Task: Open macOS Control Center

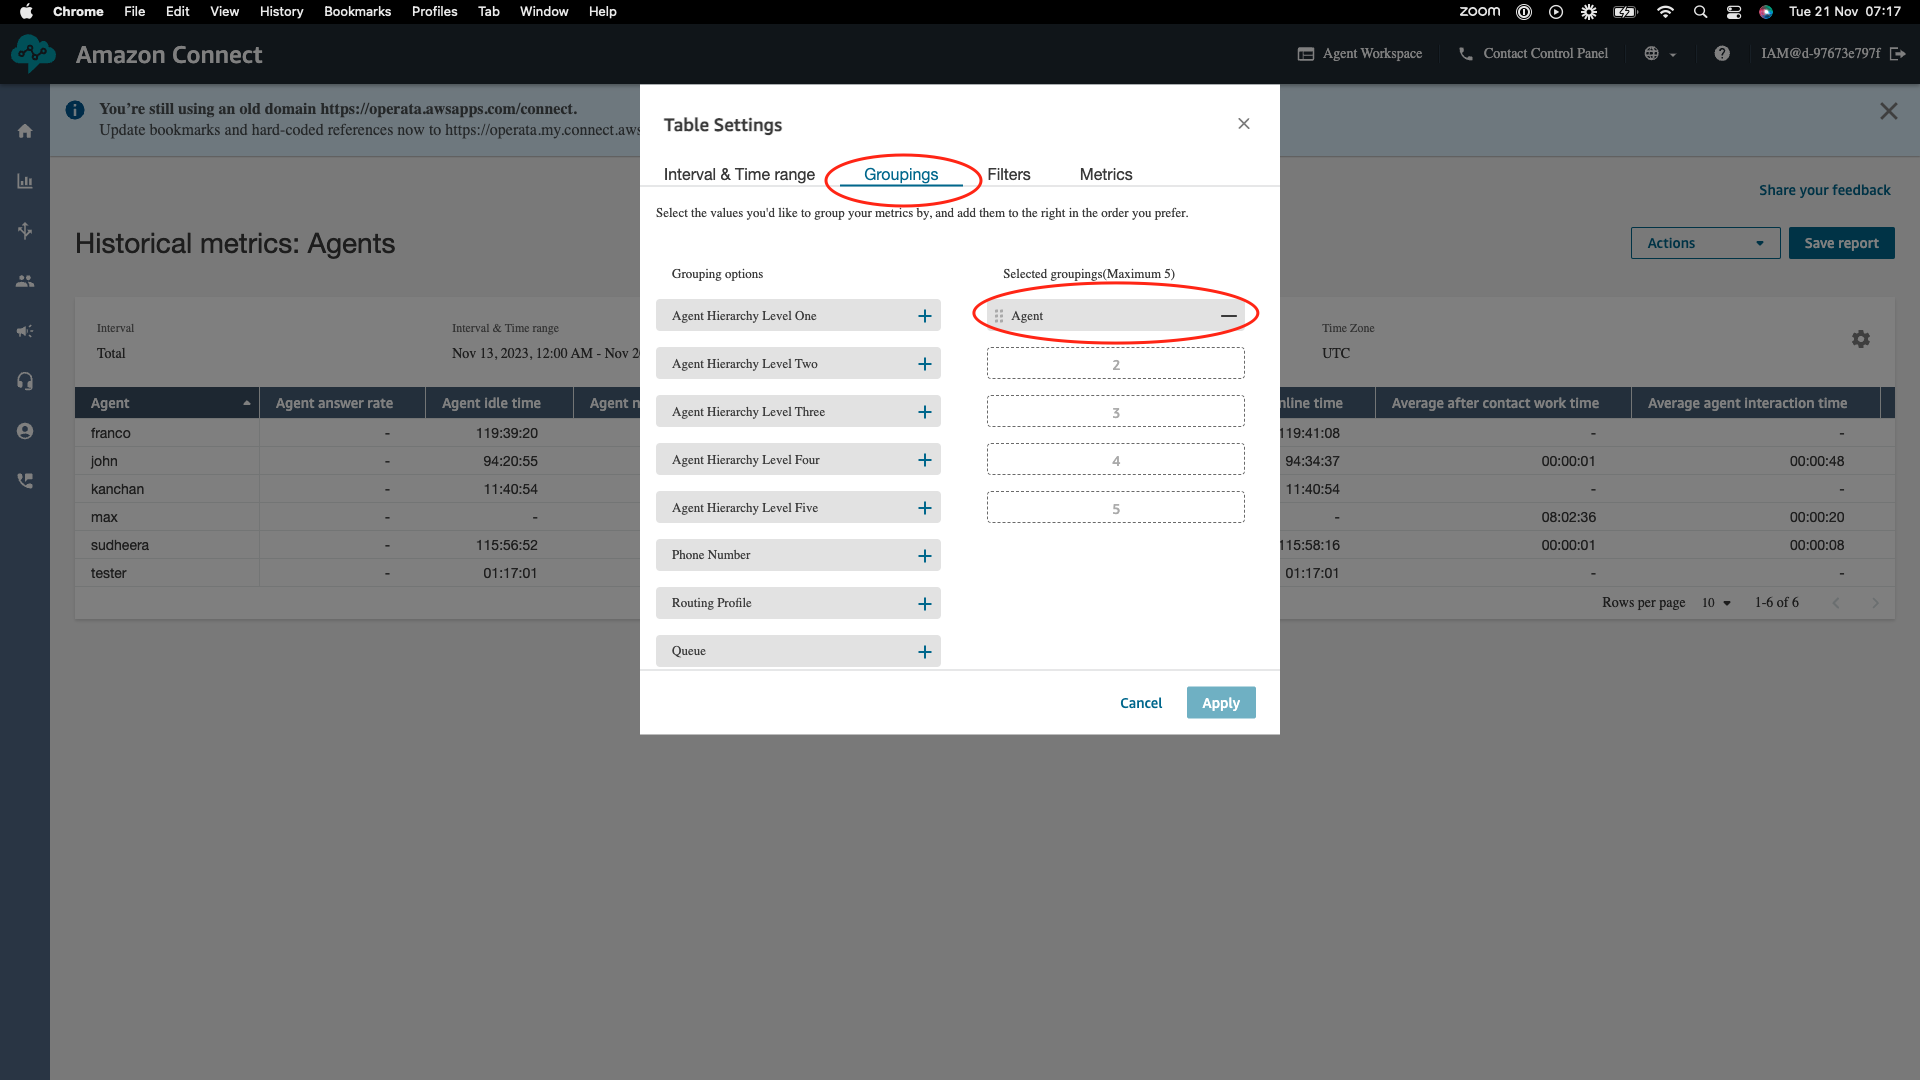Action: click(x=1734, y=12)
